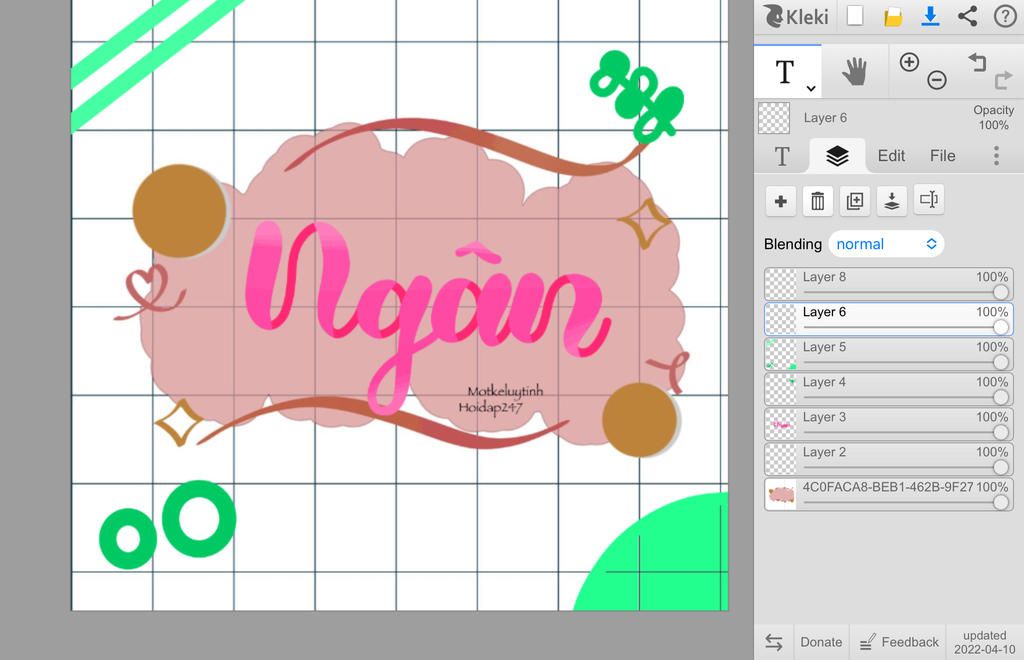
Task: Click the pink Ngân text on canvas
Action: pos(428,317)
